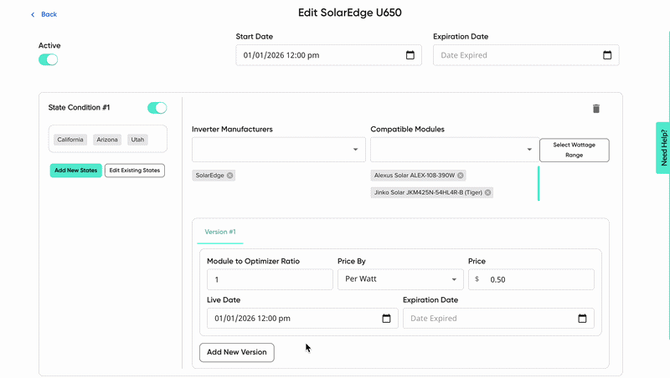Open the Price By Per Watt dropdown
This screenshot has height=378, width=670.
click(x=400, y=279)
